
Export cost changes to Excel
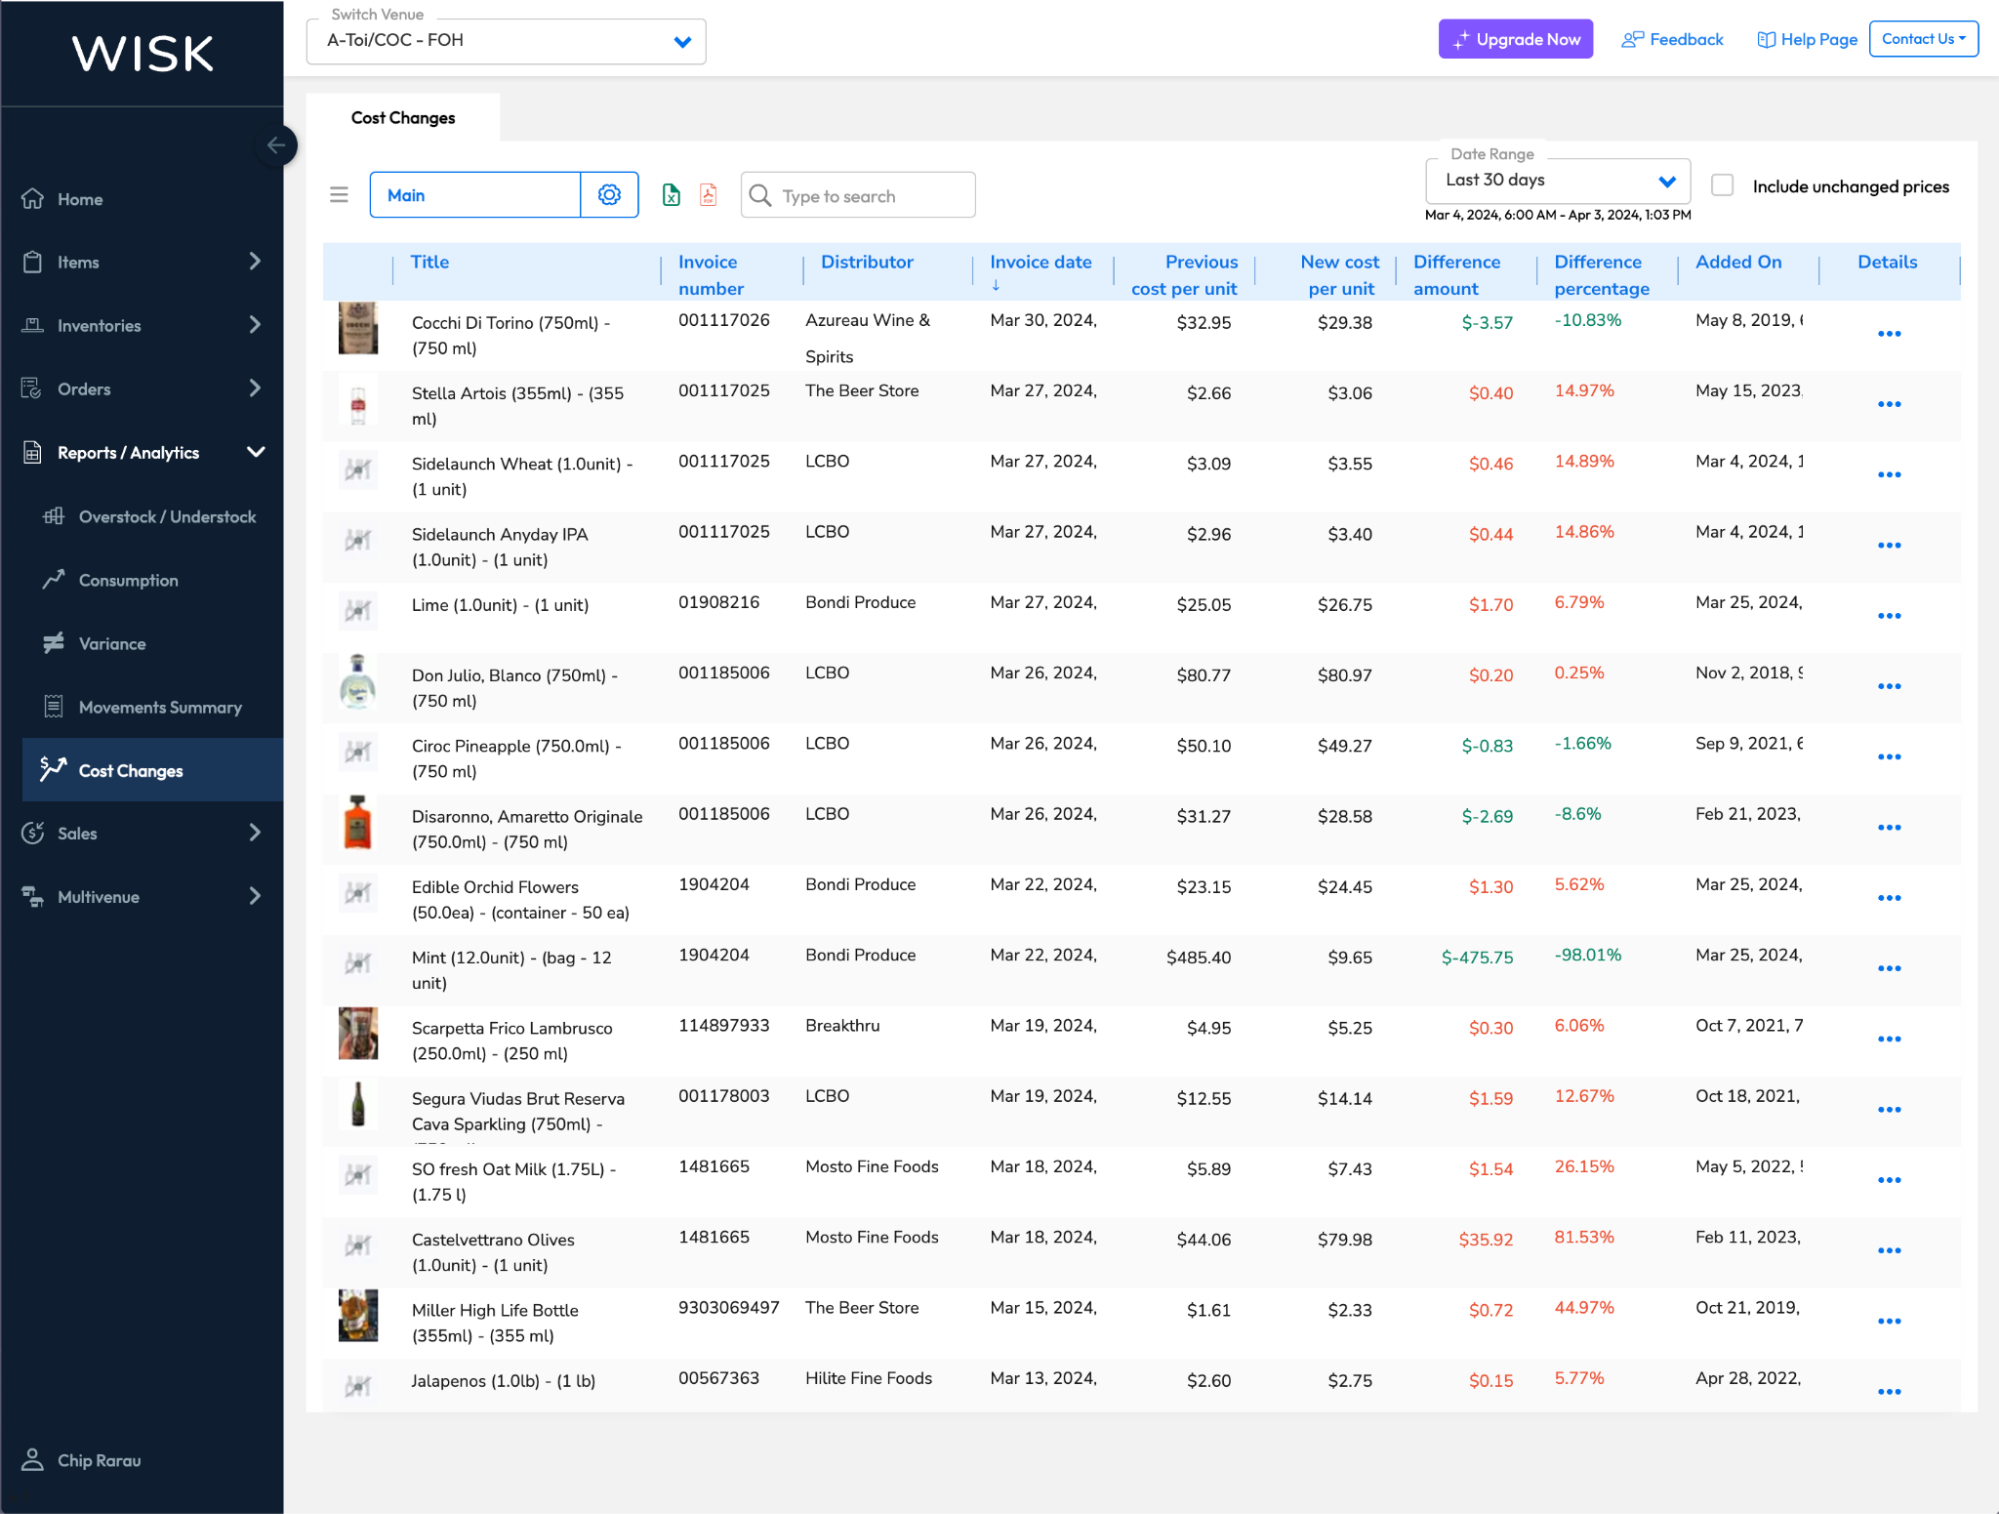(x=671, y=194)
